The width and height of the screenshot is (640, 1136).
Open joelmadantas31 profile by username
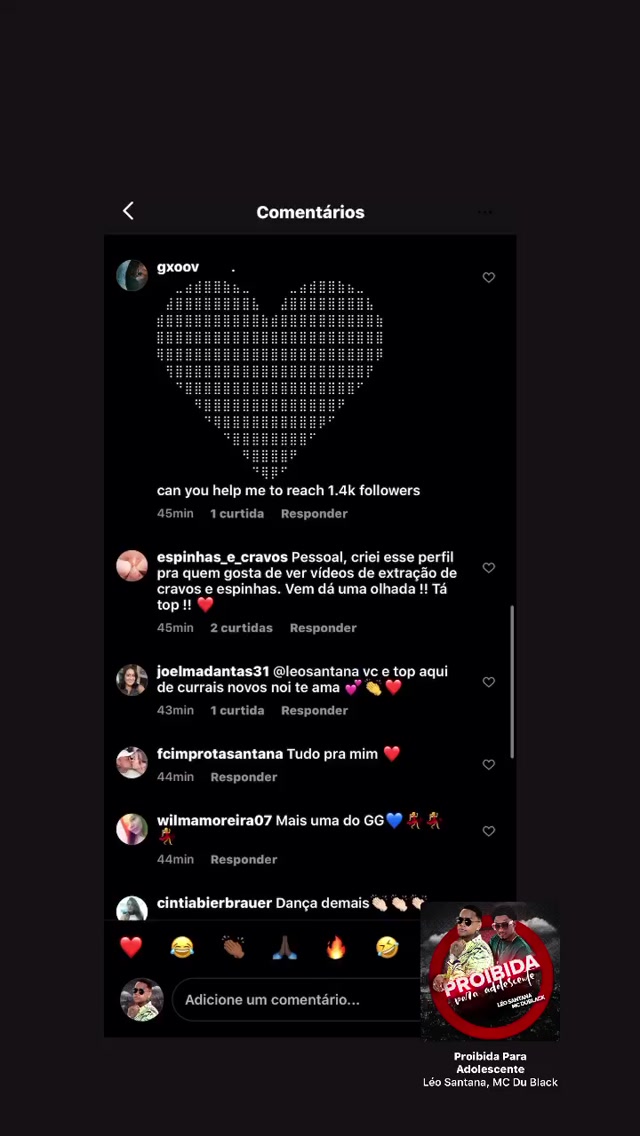click(213, 672)
